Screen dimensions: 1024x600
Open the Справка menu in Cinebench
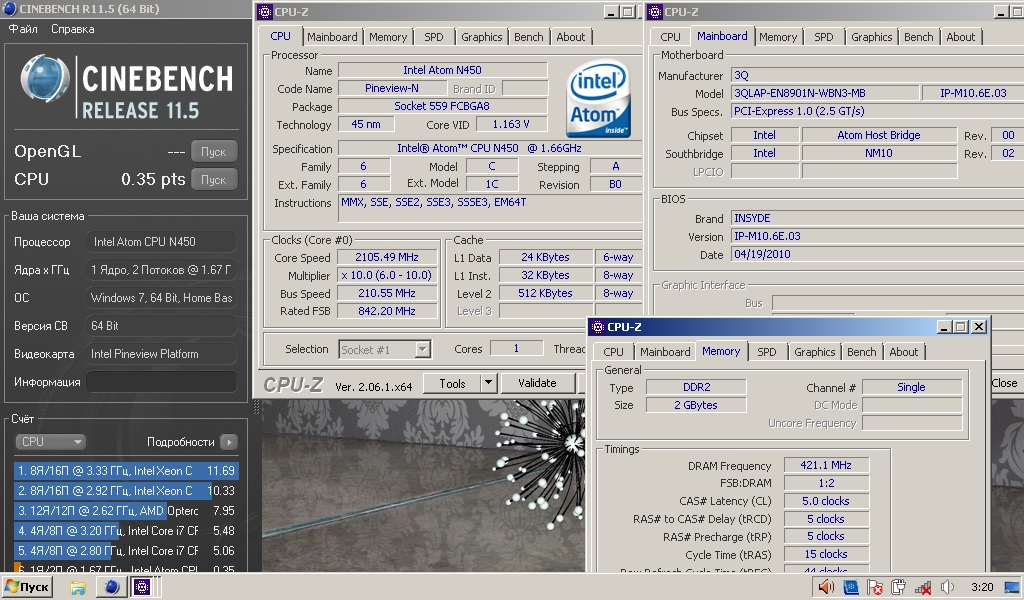[72, 29]
